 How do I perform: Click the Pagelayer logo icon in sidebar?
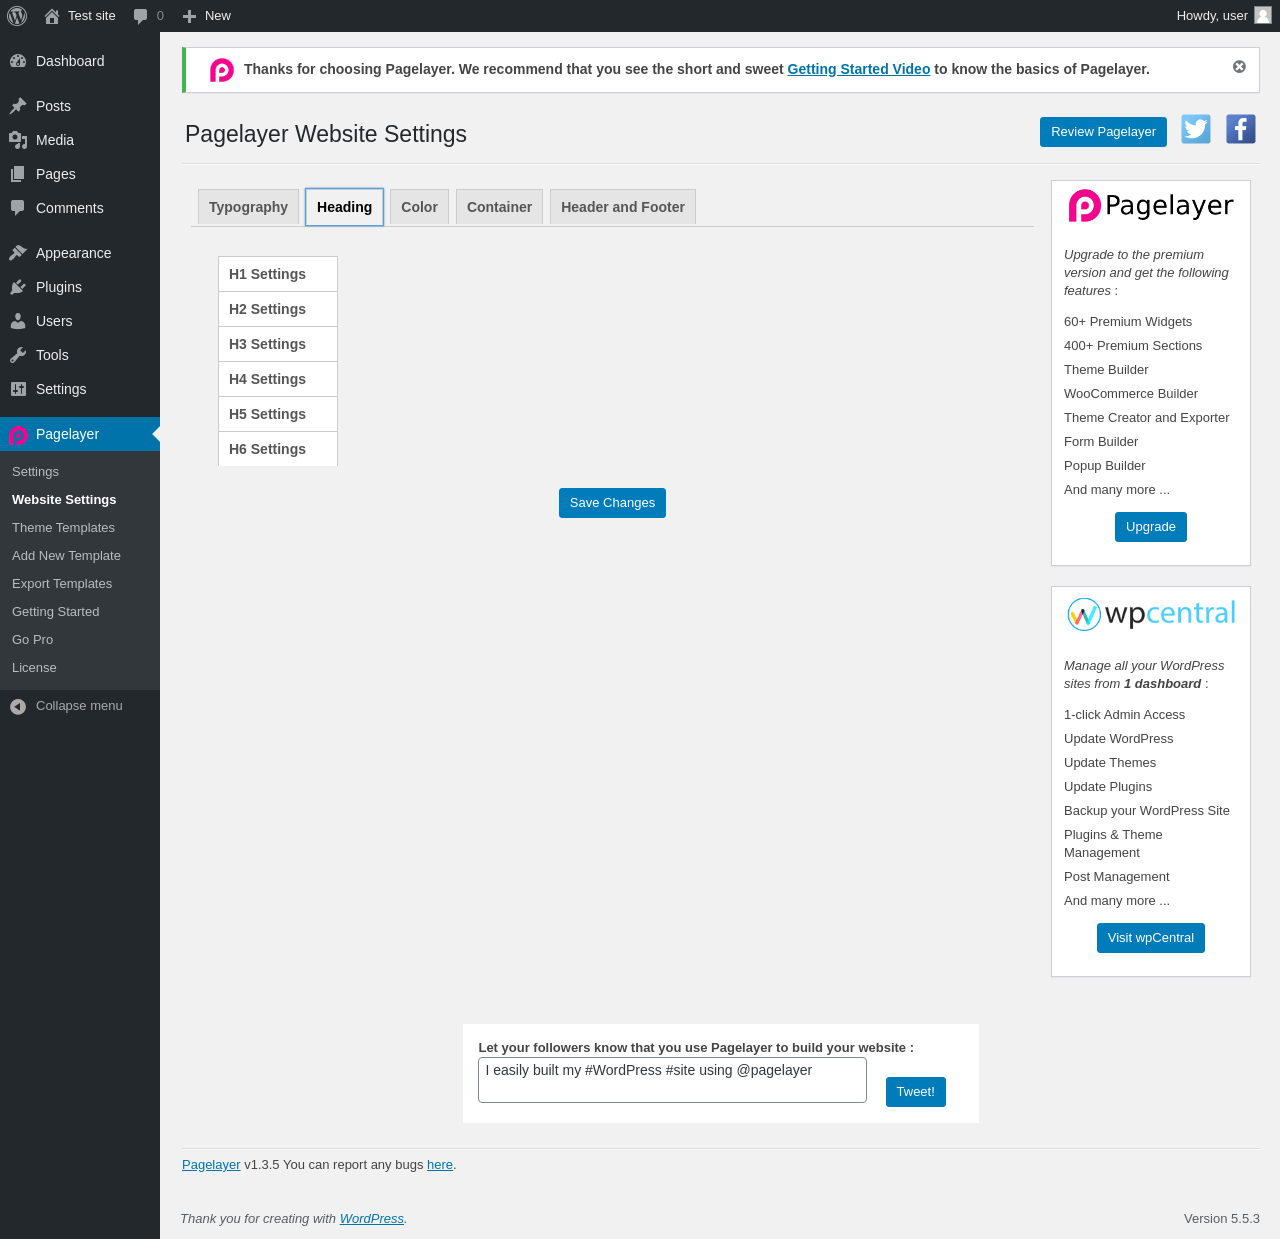click(x=18, y=435)
